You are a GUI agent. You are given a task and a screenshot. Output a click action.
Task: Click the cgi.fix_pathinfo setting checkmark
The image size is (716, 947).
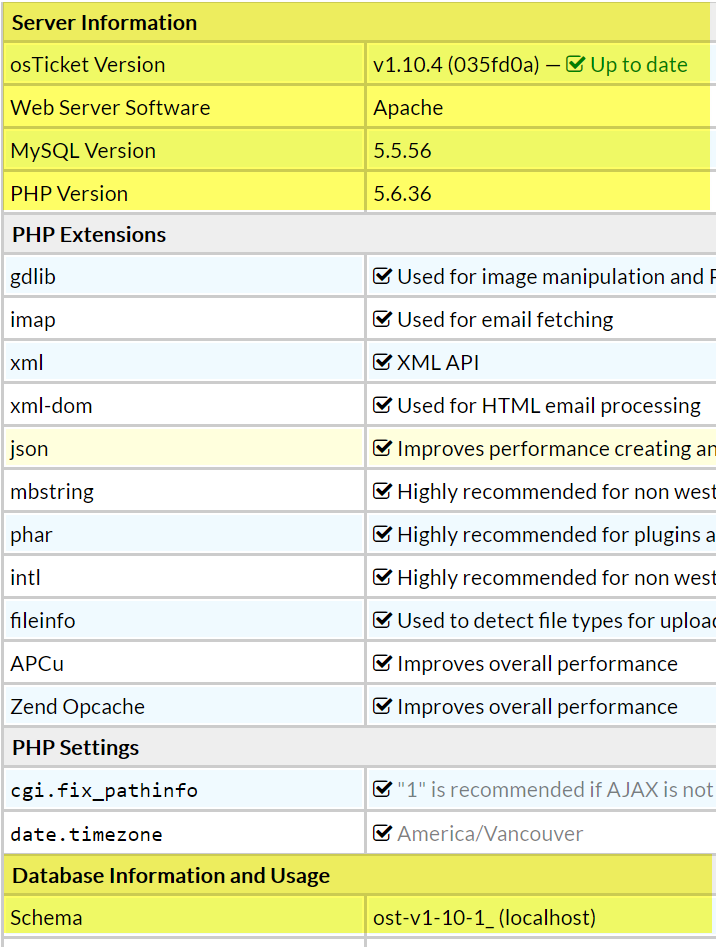click(x=382, y=789)
